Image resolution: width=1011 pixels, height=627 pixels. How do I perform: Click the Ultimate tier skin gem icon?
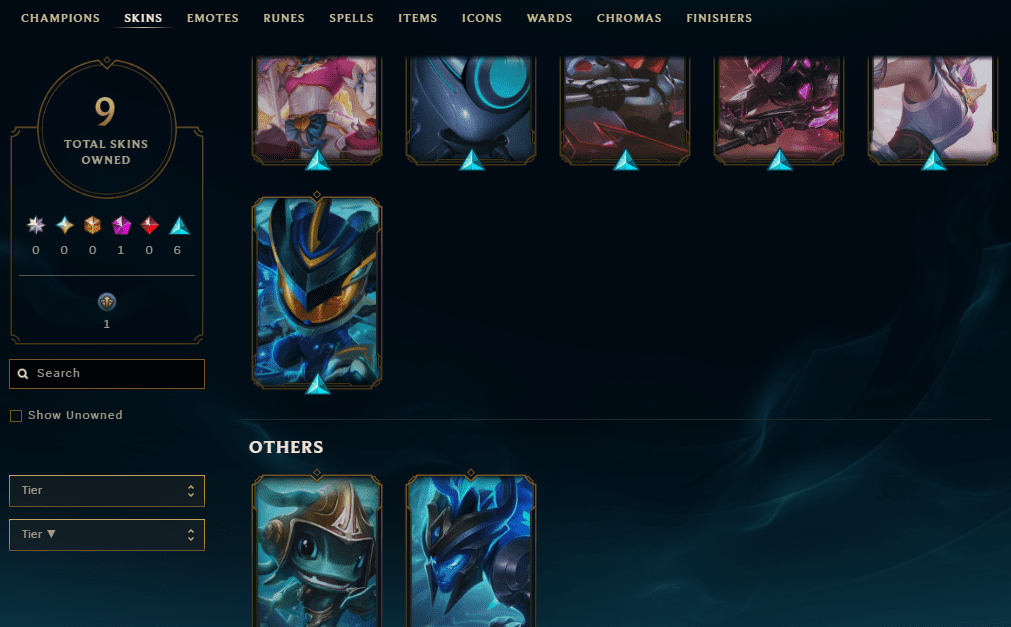point(36,225)
